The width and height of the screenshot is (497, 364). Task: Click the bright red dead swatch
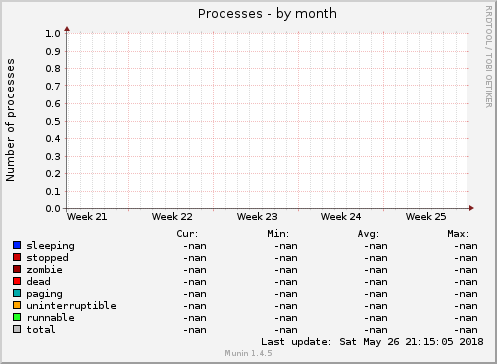[17, 281]
